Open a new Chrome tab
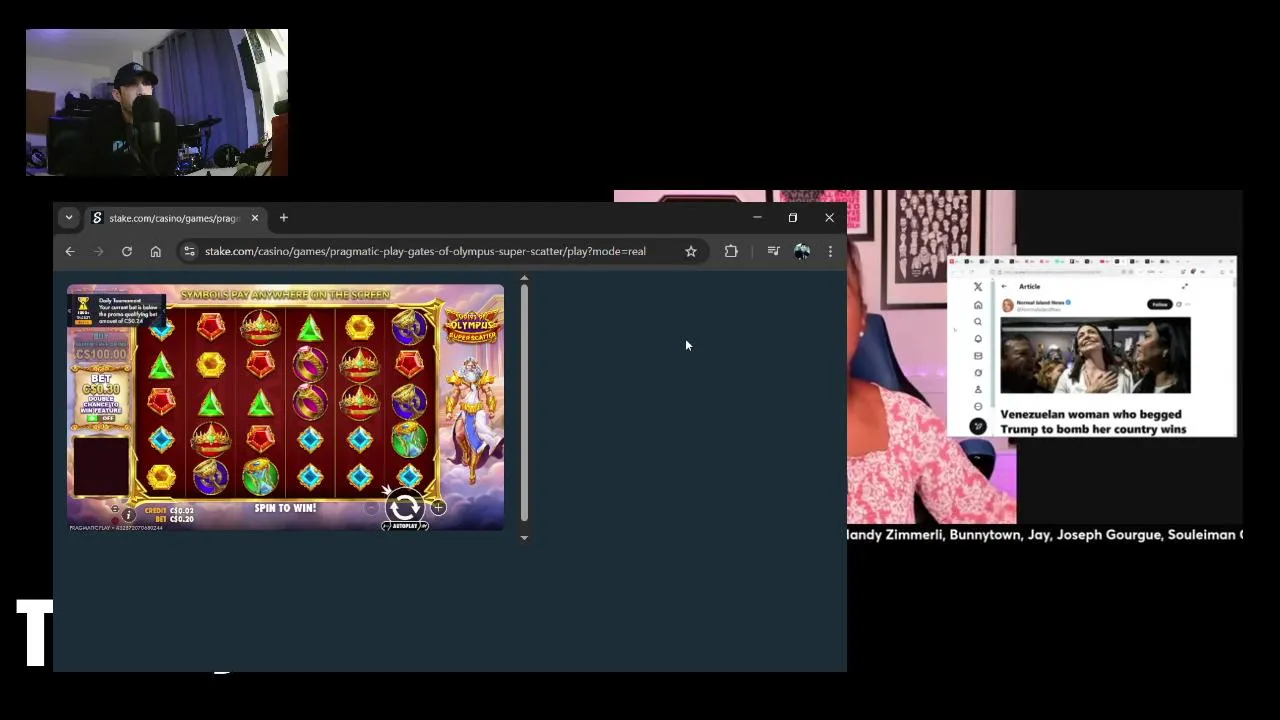The image size is (1280, 720). click(x=283, y=218)
